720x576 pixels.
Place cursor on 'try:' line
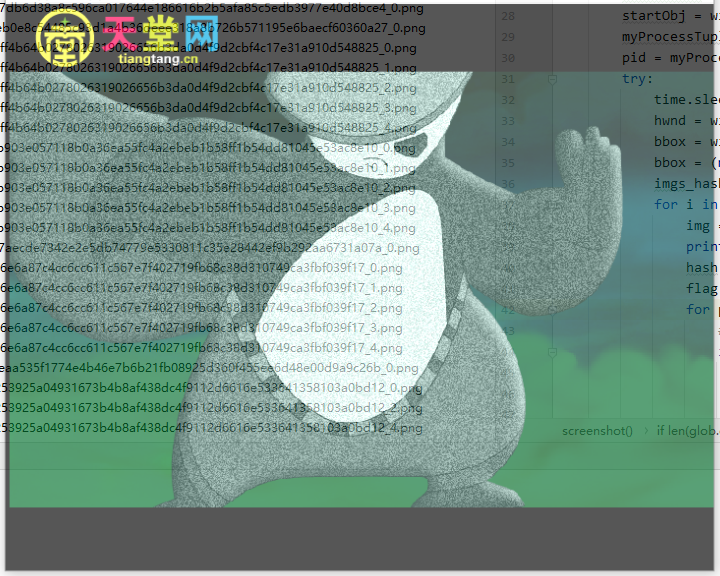click(x=637, y=79)
